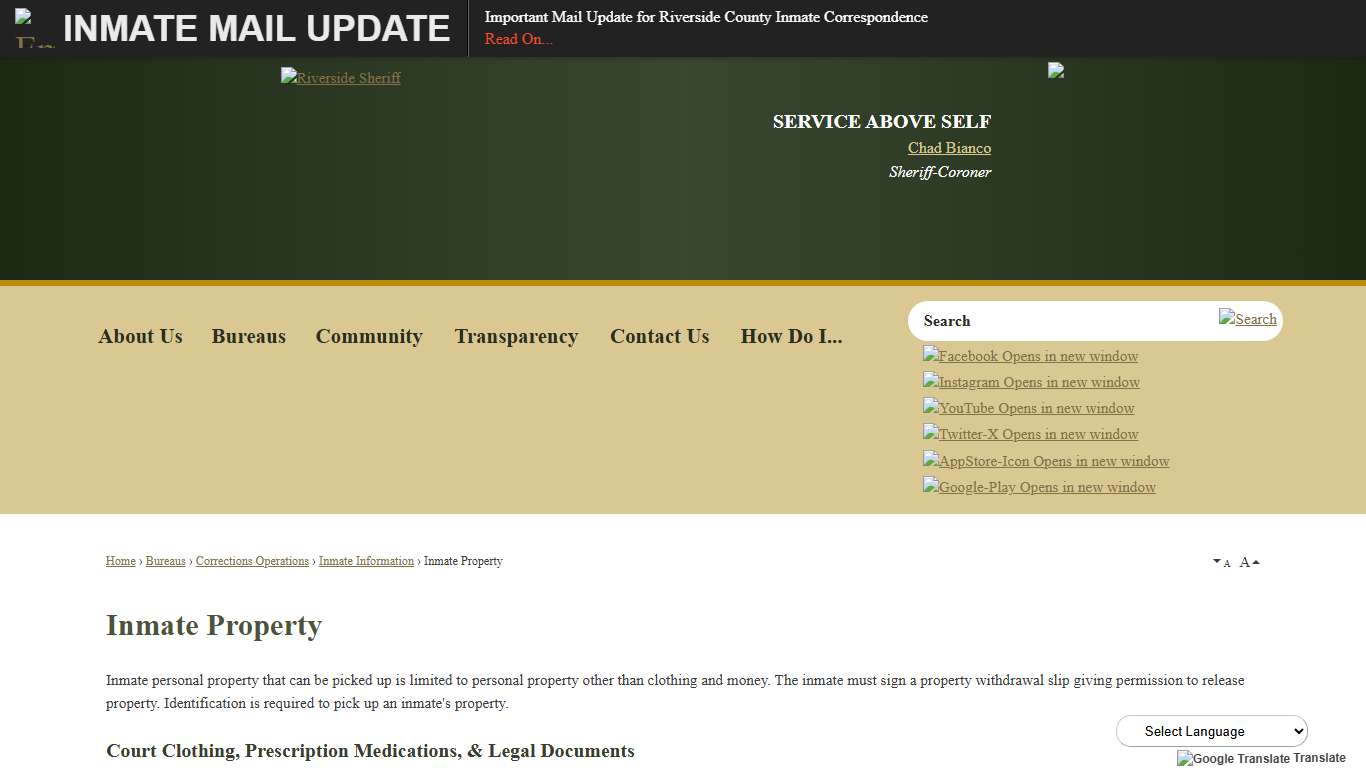Click inside the Search input box

1050,320
